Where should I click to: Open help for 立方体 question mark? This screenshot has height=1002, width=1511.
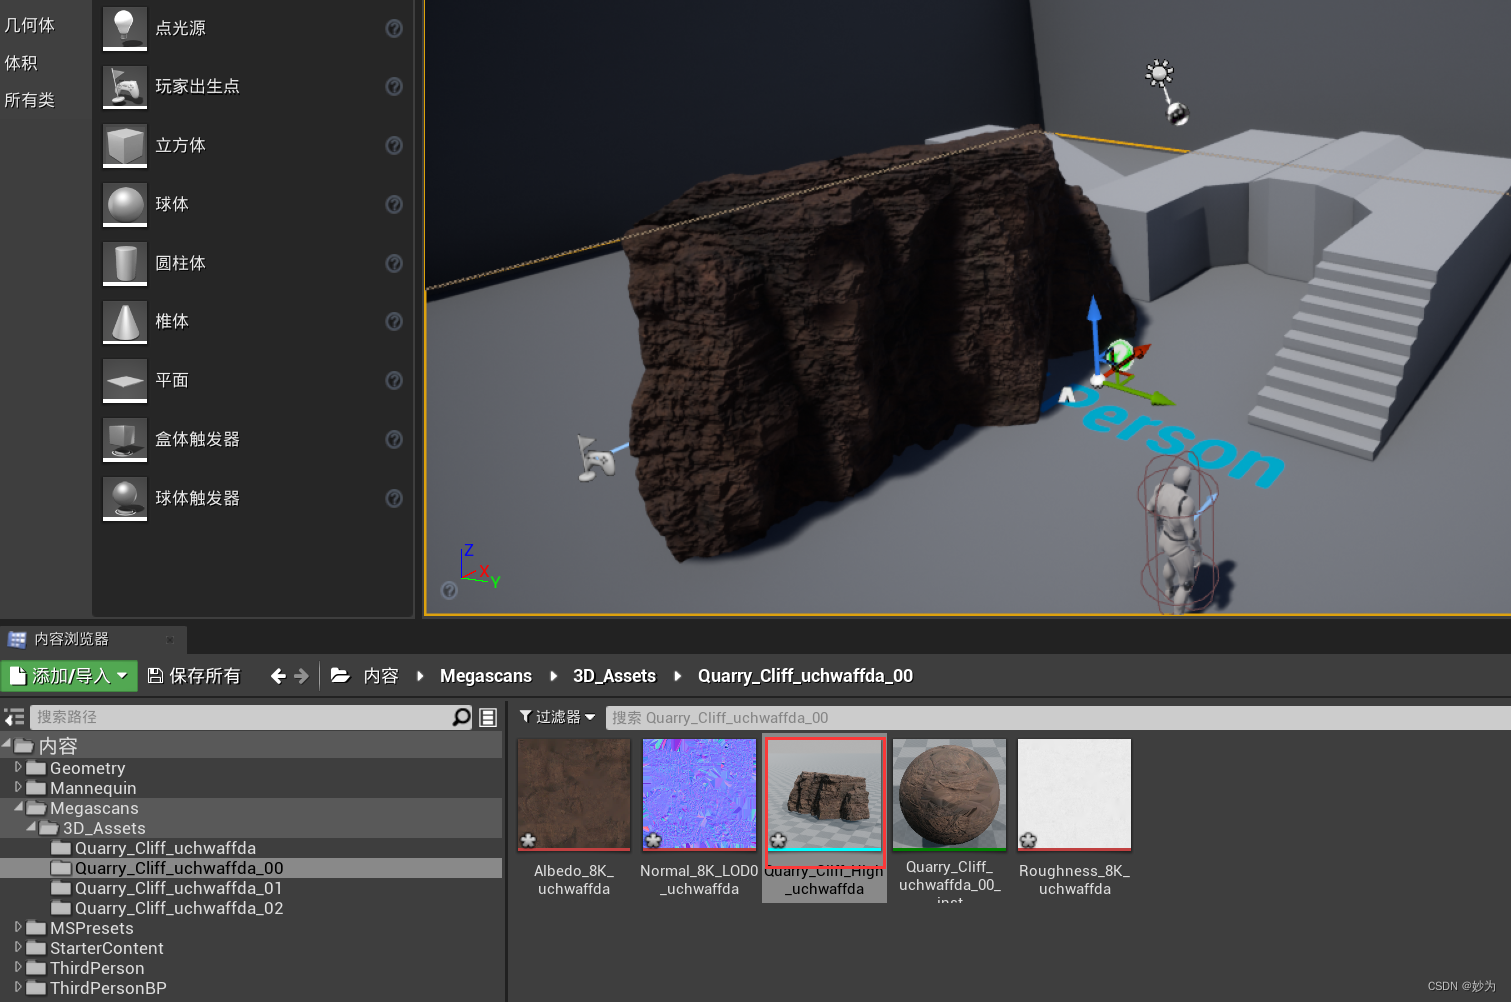coord(394,146)
